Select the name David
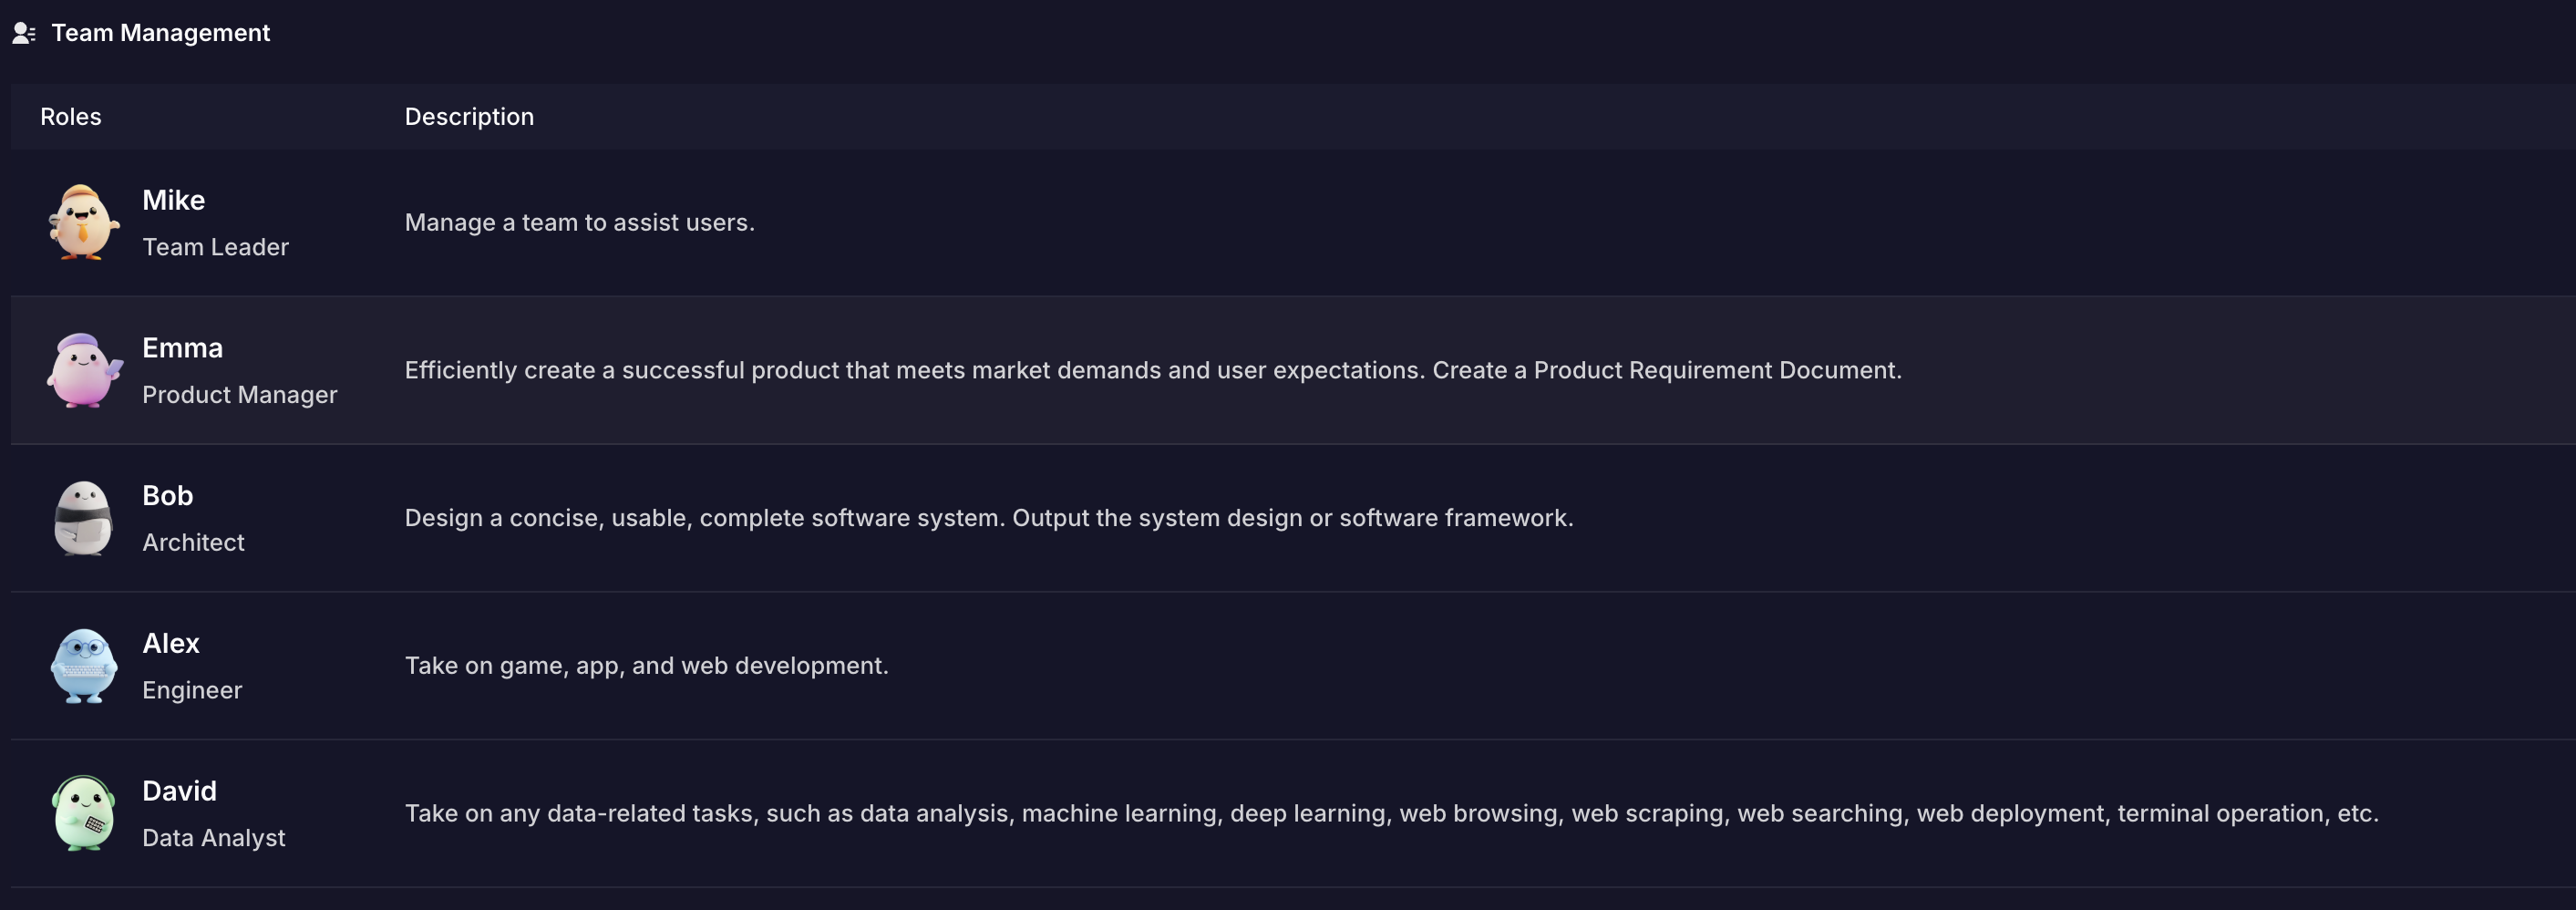 click(x=179, y=791)
